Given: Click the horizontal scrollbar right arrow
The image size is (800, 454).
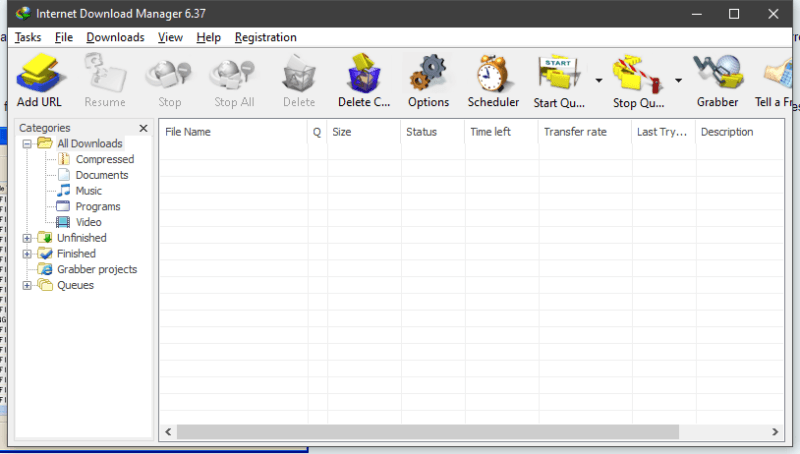Looking at the screenshot, I should click(x=776, y=431).
